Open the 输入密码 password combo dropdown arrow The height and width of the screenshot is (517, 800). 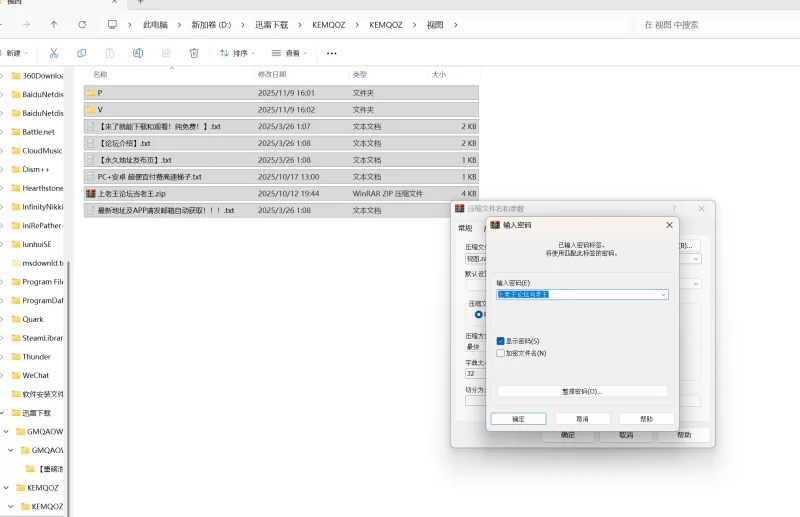663,294
